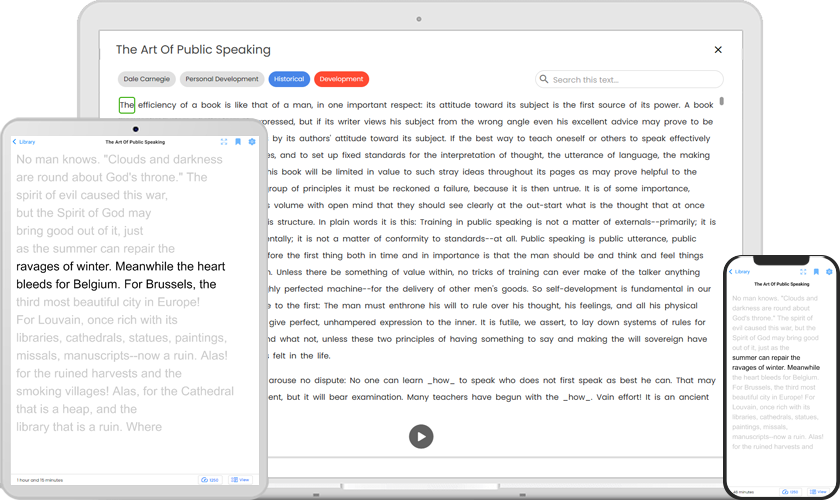Image resolution: width=840 pixels, height=500 pixels.
Task: Click the 1250 speed button on tablet
Action: [x=210, y=480]
